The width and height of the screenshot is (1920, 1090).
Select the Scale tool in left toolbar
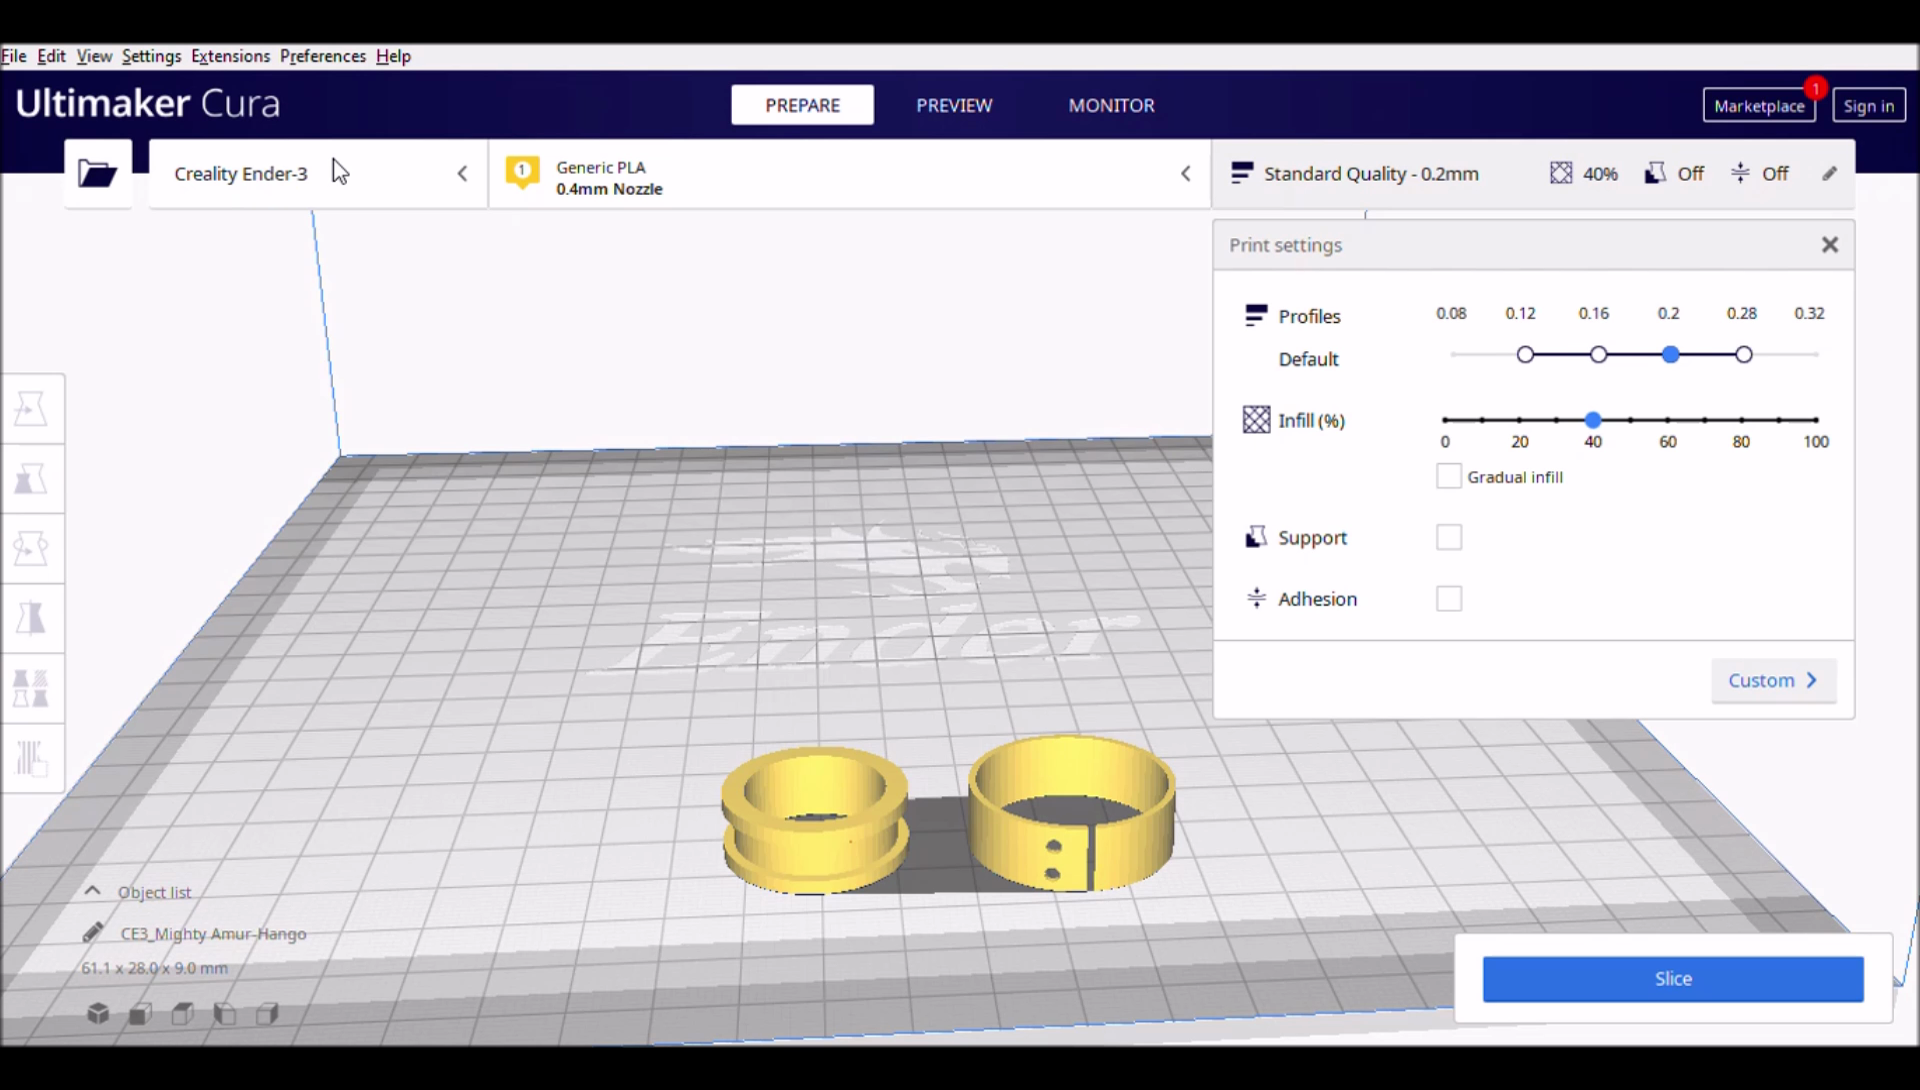pyautogui.click(x=32, y=479)
